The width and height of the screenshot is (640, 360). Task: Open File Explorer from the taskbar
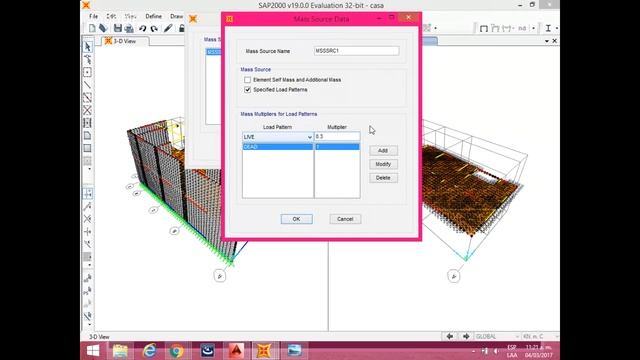coord(120,351)
